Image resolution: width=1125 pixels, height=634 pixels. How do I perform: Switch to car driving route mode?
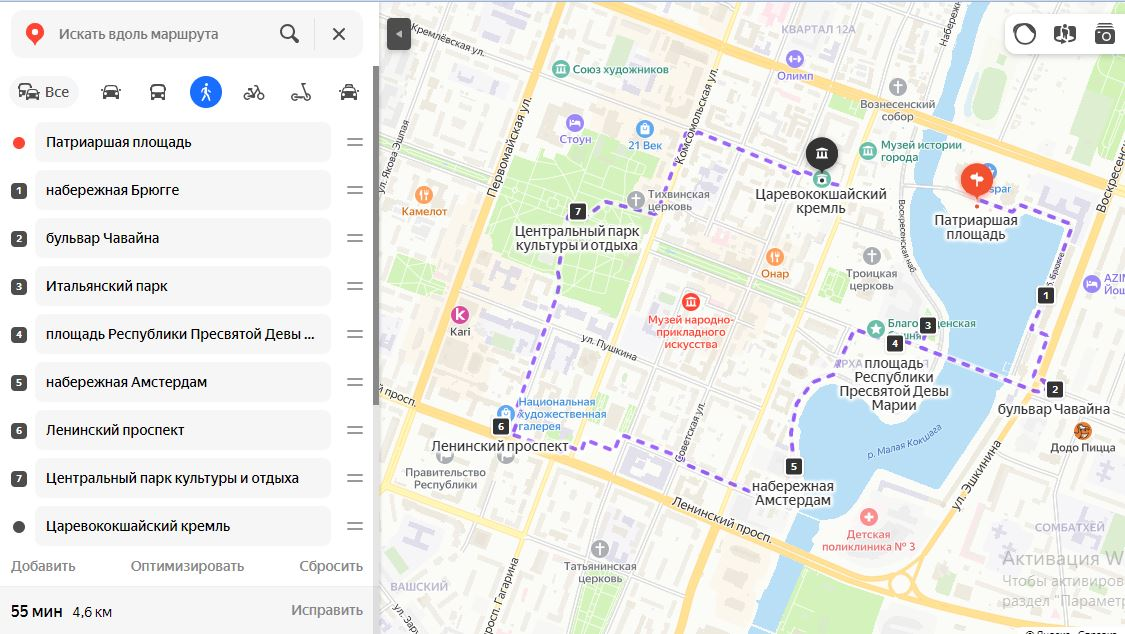pos(110,93)
